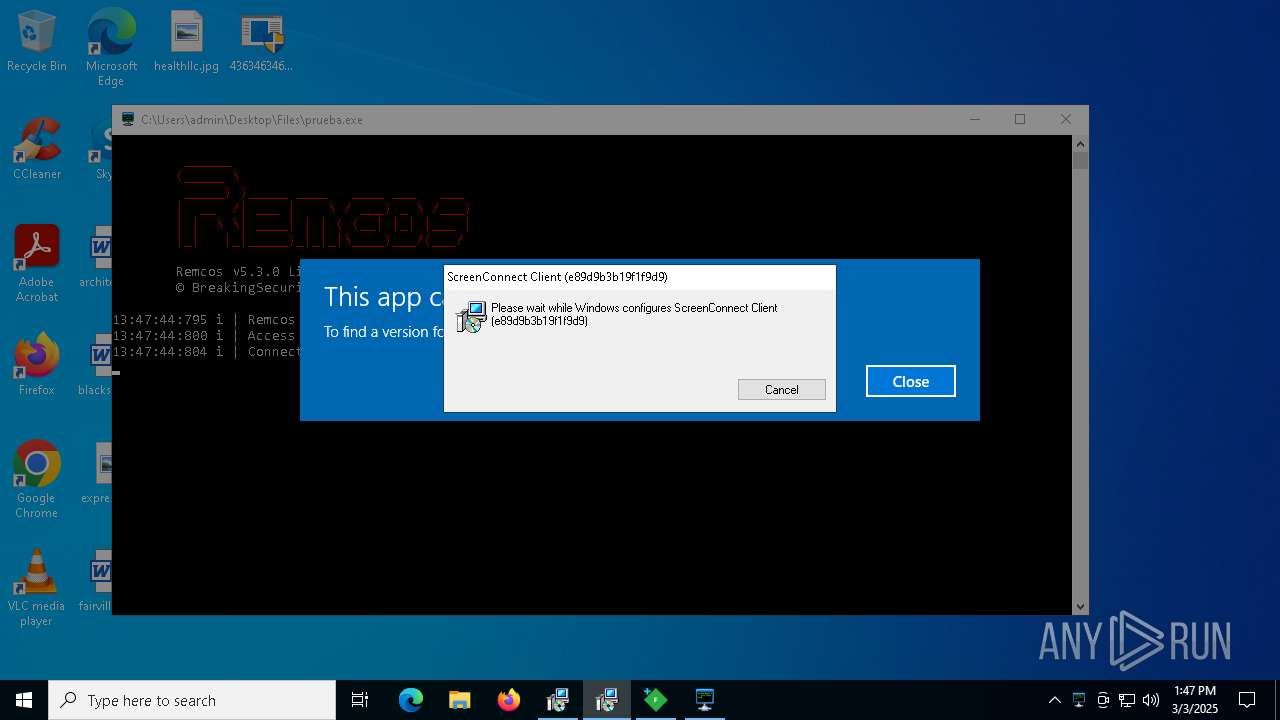Select the 436346346... desktop installer icon
Viewport: 1280px width, 720px height.
click(x=261, y=42)
